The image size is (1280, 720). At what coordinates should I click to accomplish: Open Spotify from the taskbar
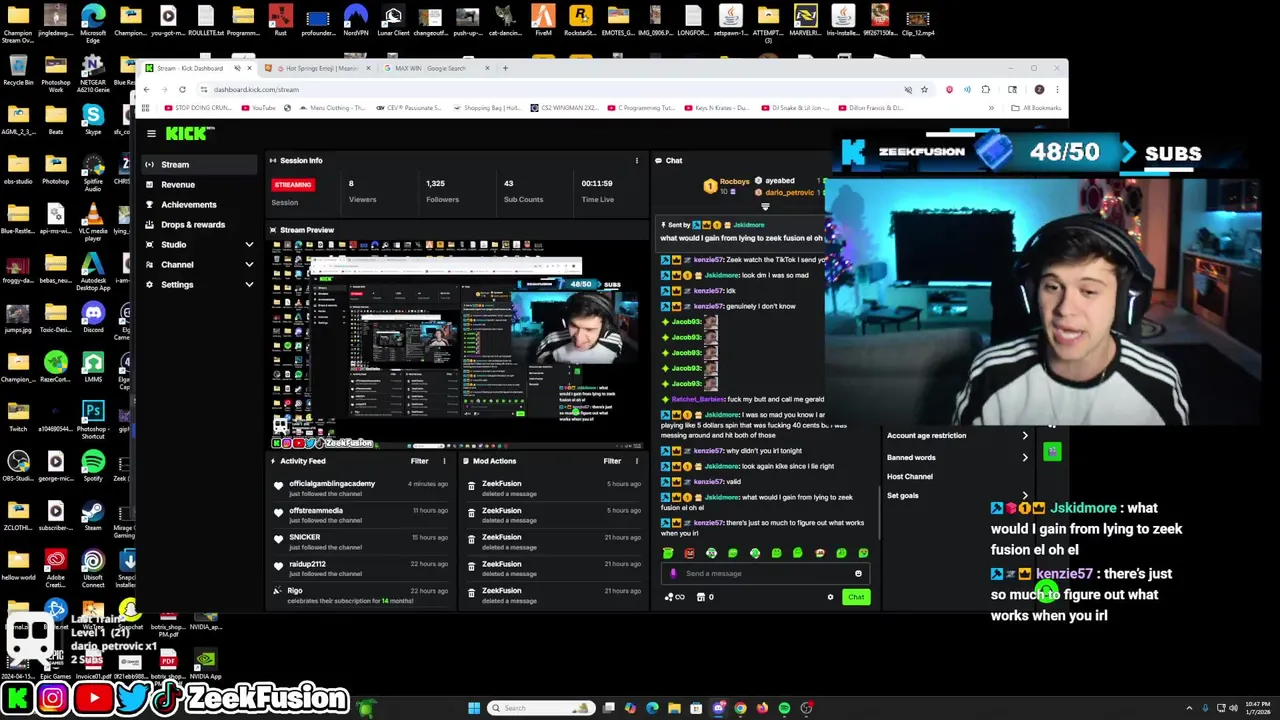[x=784, y=708]
